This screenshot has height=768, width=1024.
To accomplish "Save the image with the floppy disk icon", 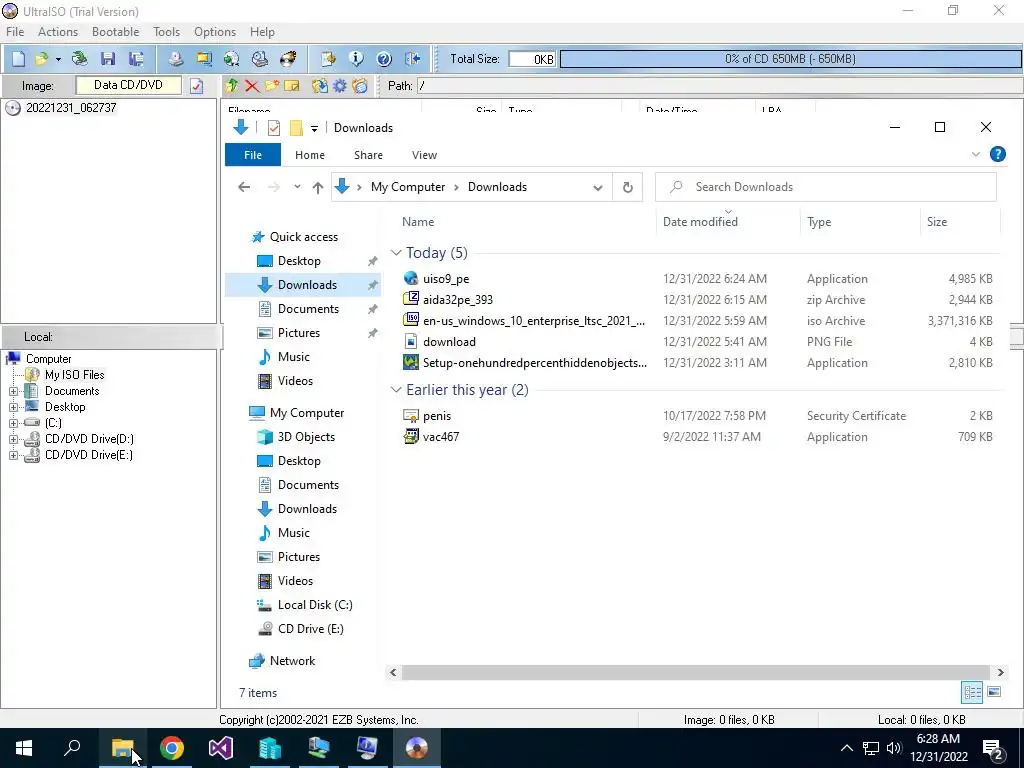I will pos(108,59).
